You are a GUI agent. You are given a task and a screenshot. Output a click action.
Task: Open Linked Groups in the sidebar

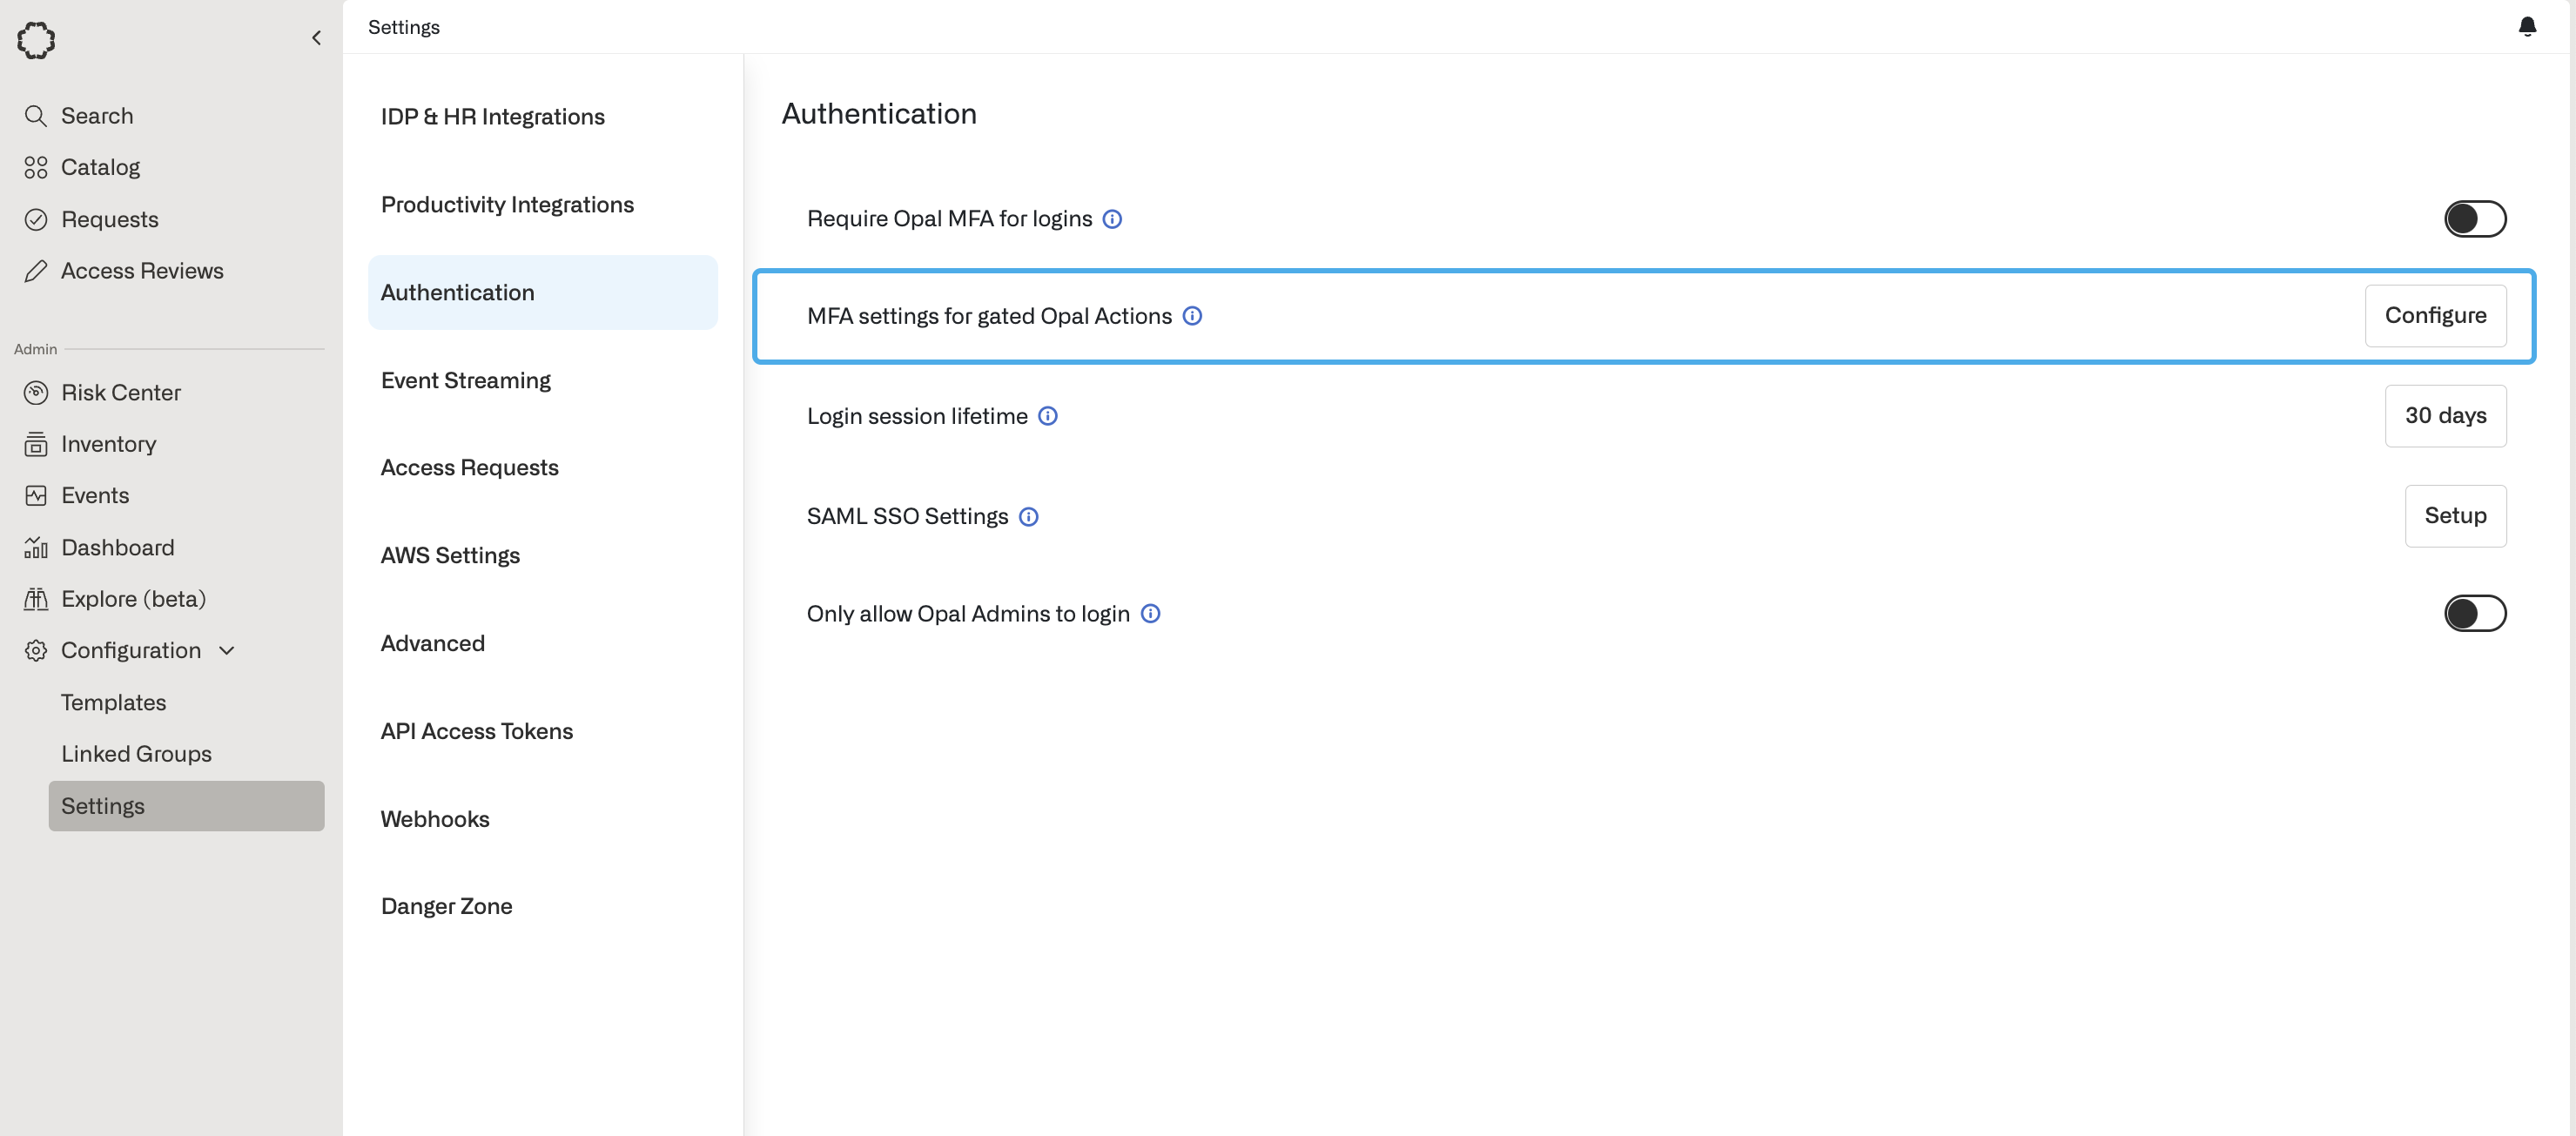tap(136, 754)
